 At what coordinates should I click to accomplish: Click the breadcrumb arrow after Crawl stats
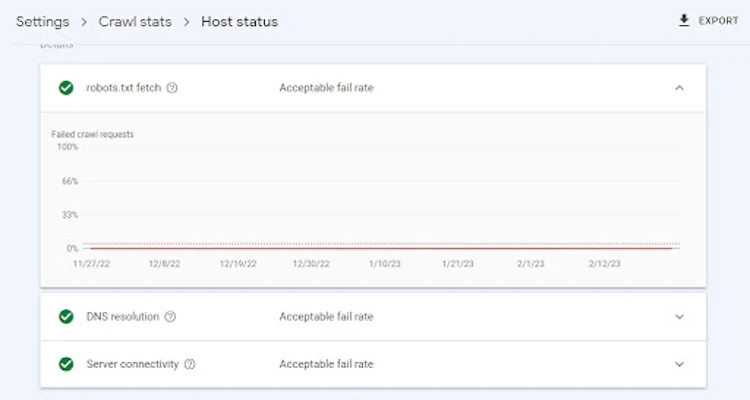[186, 22]
